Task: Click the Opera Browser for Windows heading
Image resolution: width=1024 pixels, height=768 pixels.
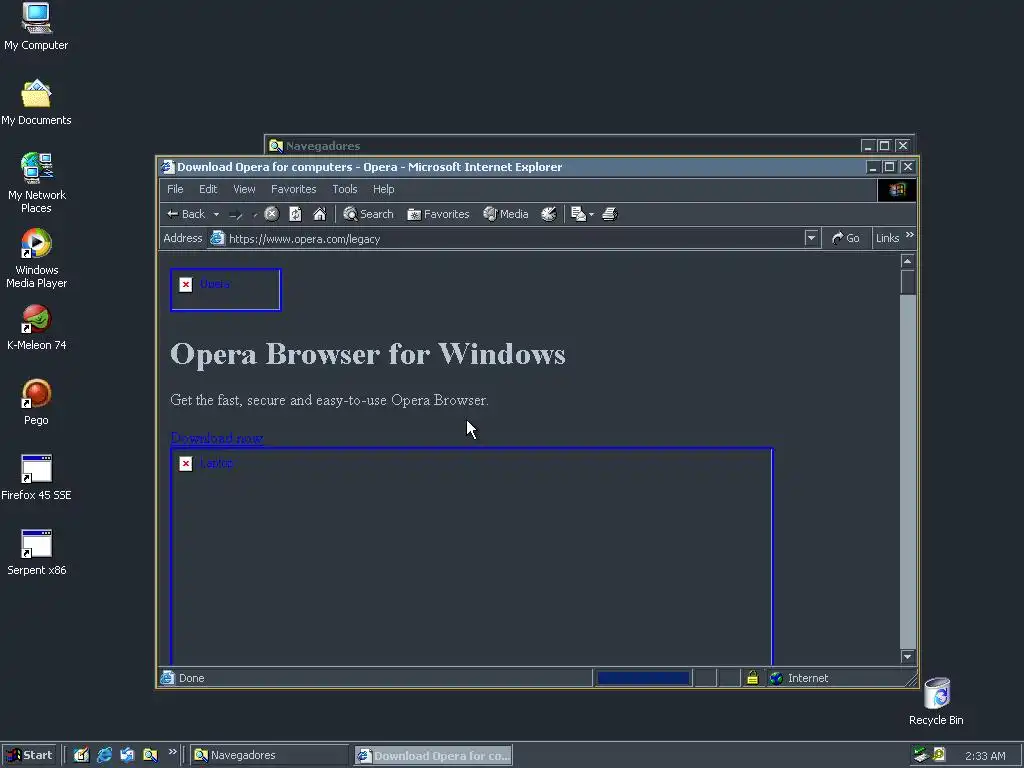Action: 368,354
